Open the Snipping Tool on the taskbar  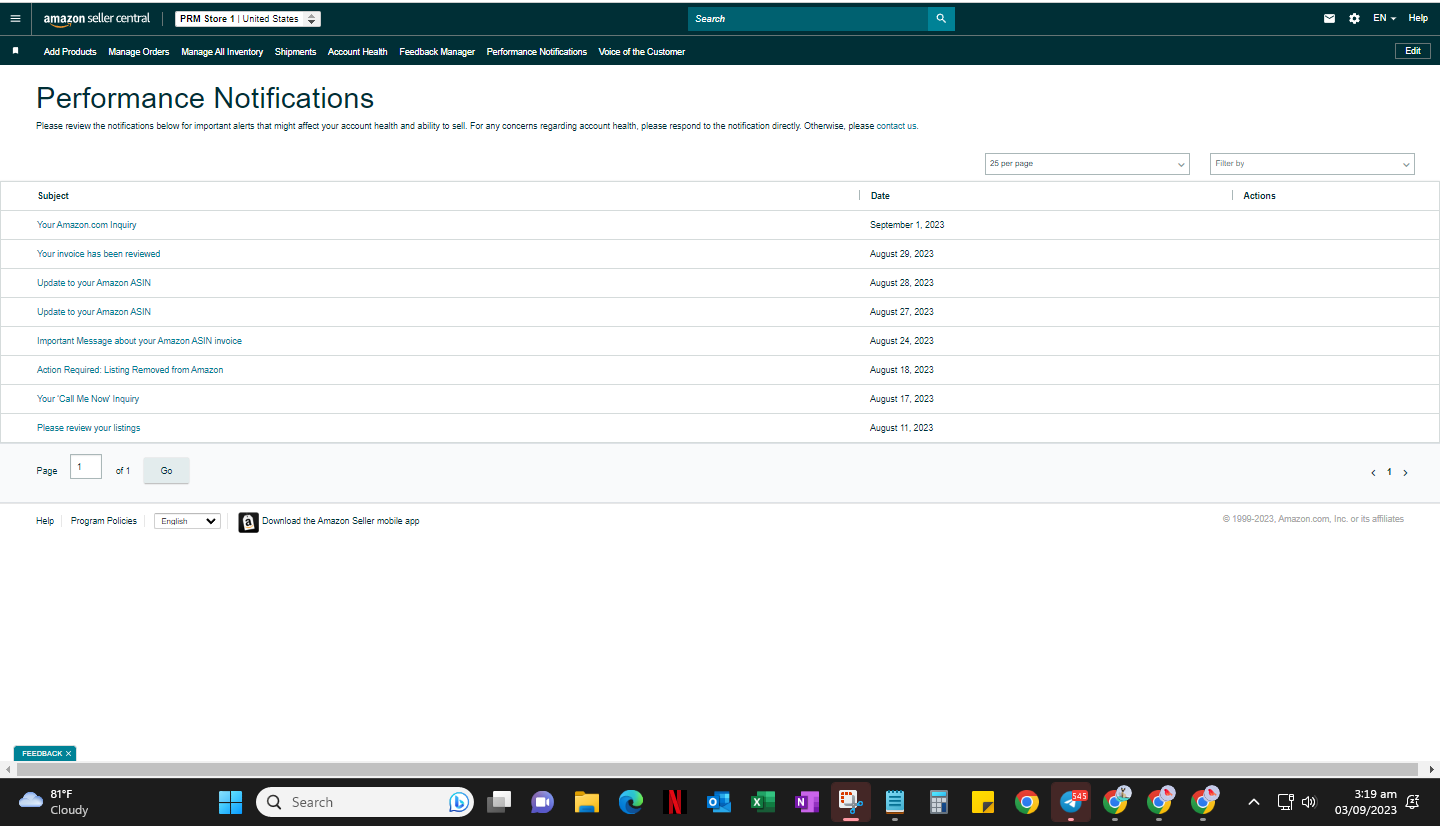pos(851,802)
